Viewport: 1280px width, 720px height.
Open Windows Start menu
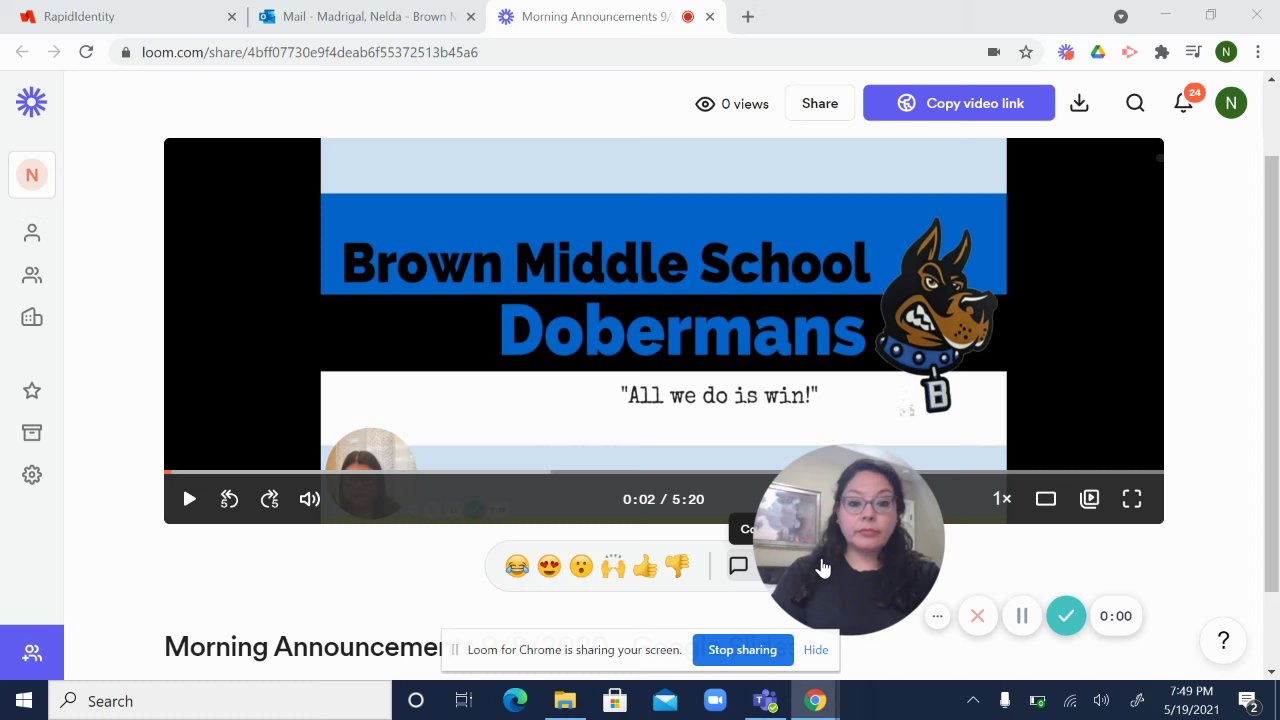point(24,701)
